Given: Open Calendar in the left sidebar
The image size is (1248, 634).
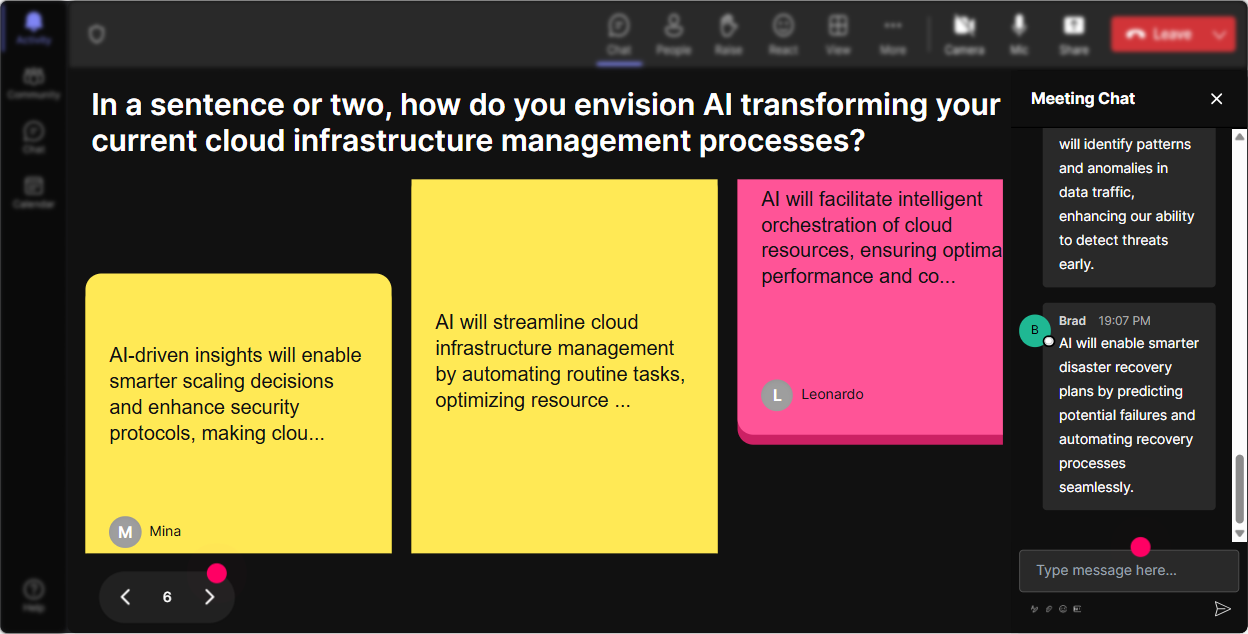Looking at the screenshot, I should (34, 191).
